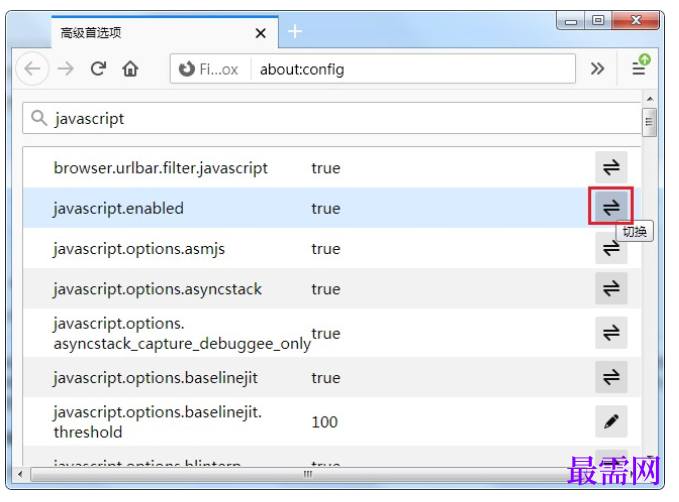The width and height of the screenshot is (679, 502).
Task: Select the javascript.options.asmjs name
Action: 139,249
